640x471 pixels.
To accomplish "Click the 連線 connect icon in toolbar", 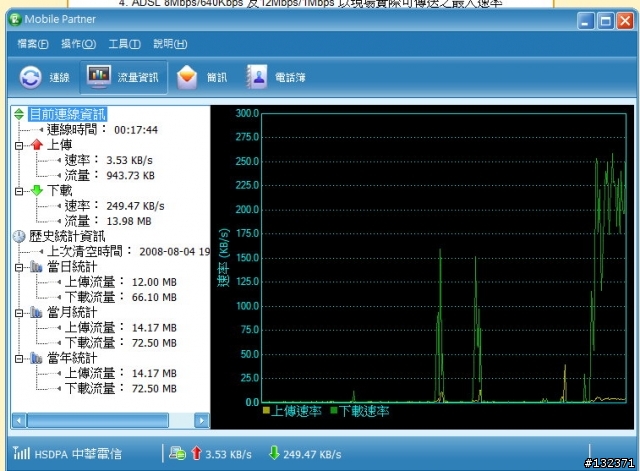I will (x=31, y=77).
